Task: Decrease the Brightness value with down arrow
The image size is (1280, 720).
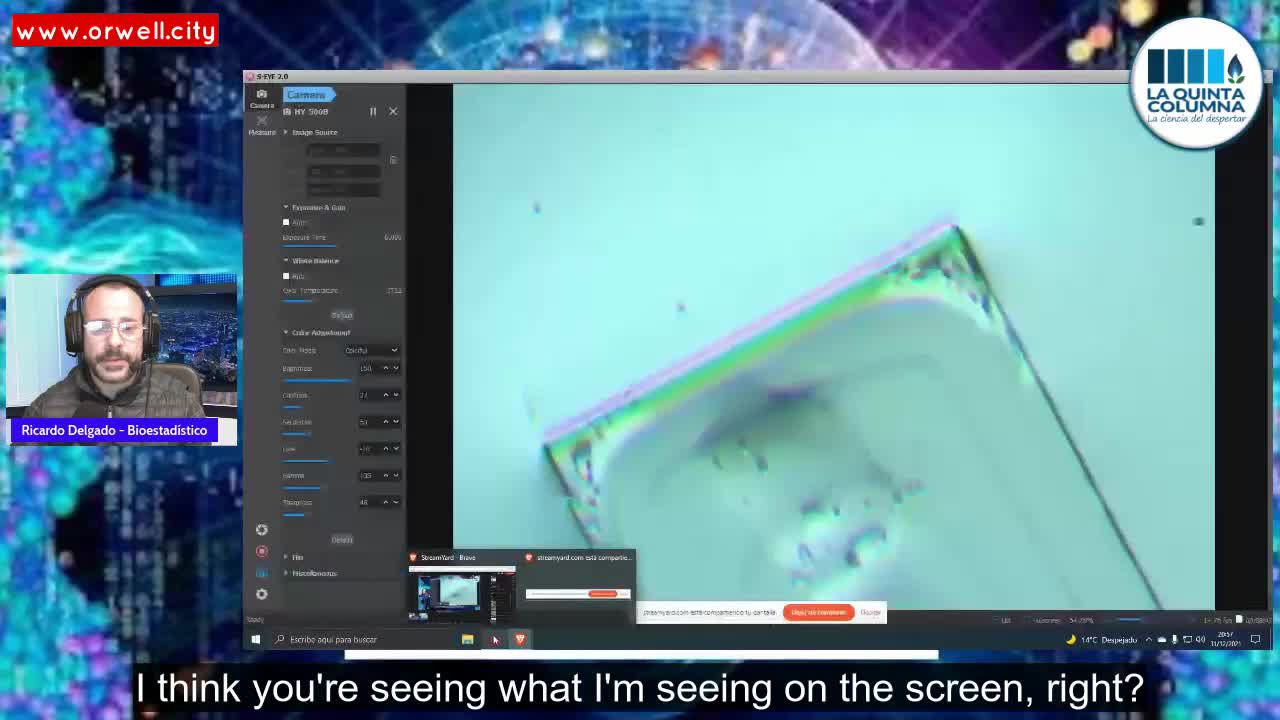Action: point(396,368)
